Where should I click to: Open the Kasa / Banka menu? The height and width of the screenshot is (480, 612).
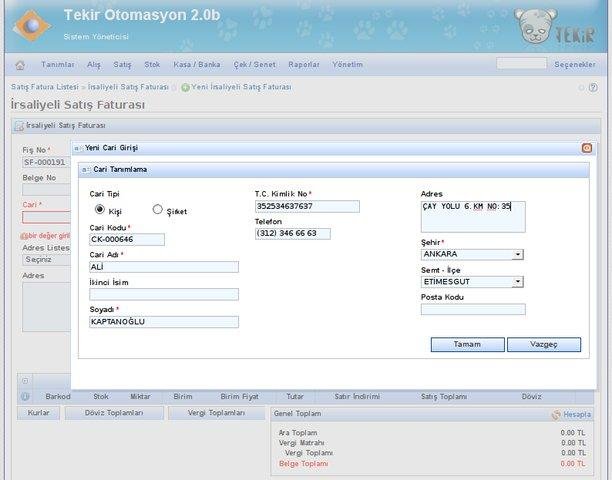pos(197,65)
